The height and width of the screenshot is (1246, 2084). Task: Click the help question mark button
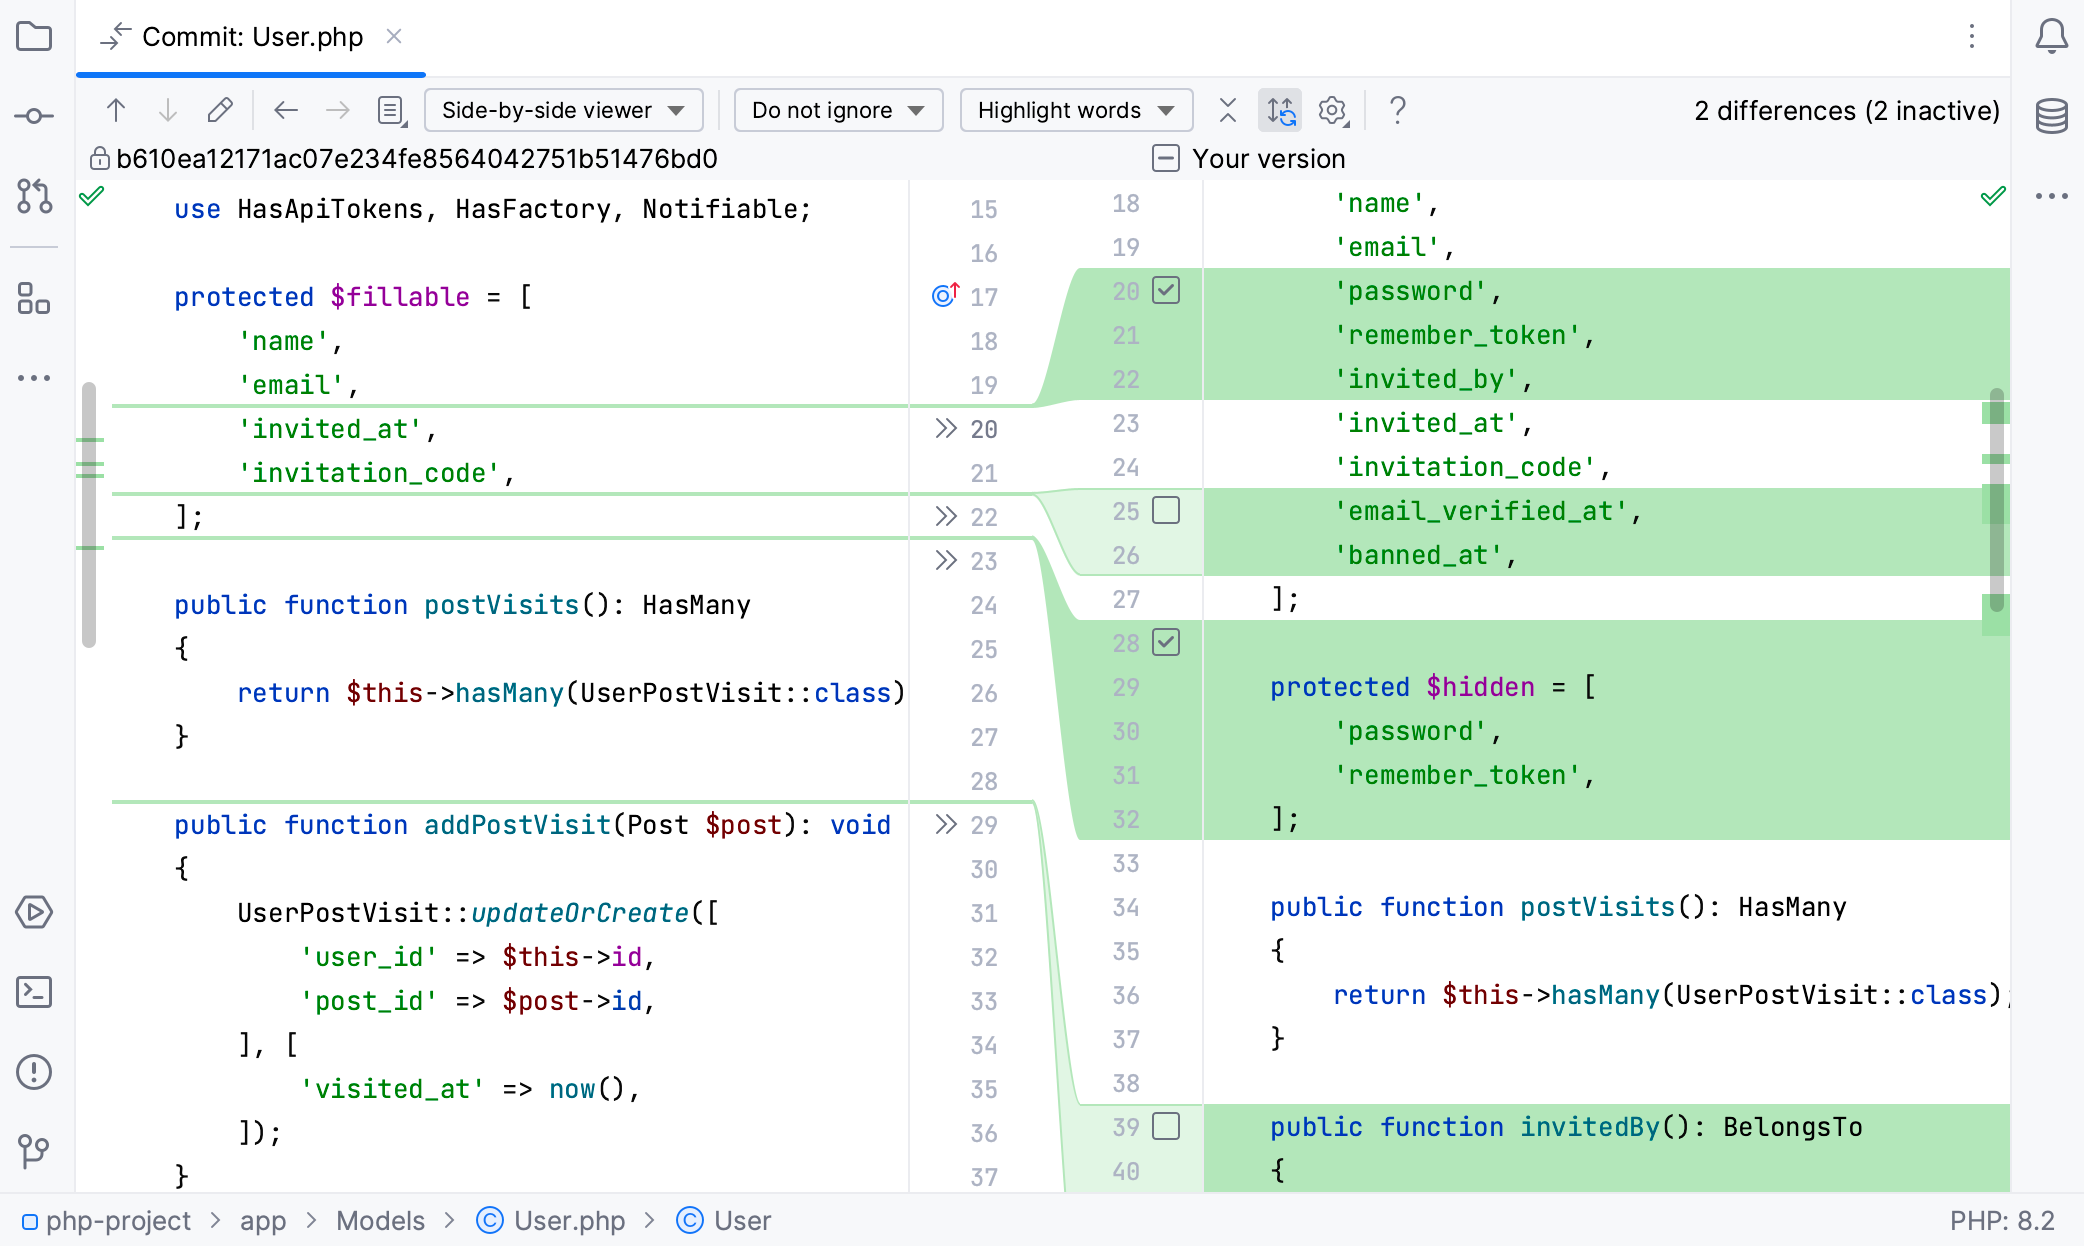click(x=1396, y=110)
